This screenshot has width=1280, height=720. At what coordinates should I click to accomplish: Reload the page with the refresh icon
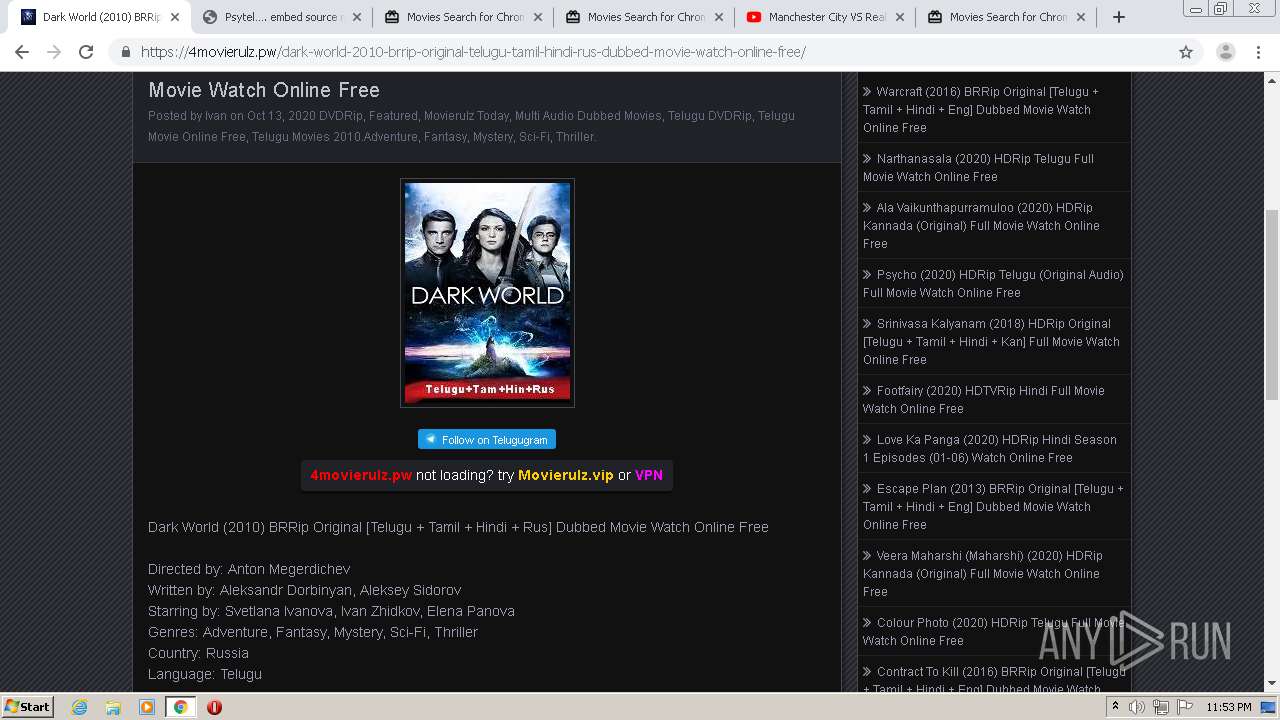(86, 52)
